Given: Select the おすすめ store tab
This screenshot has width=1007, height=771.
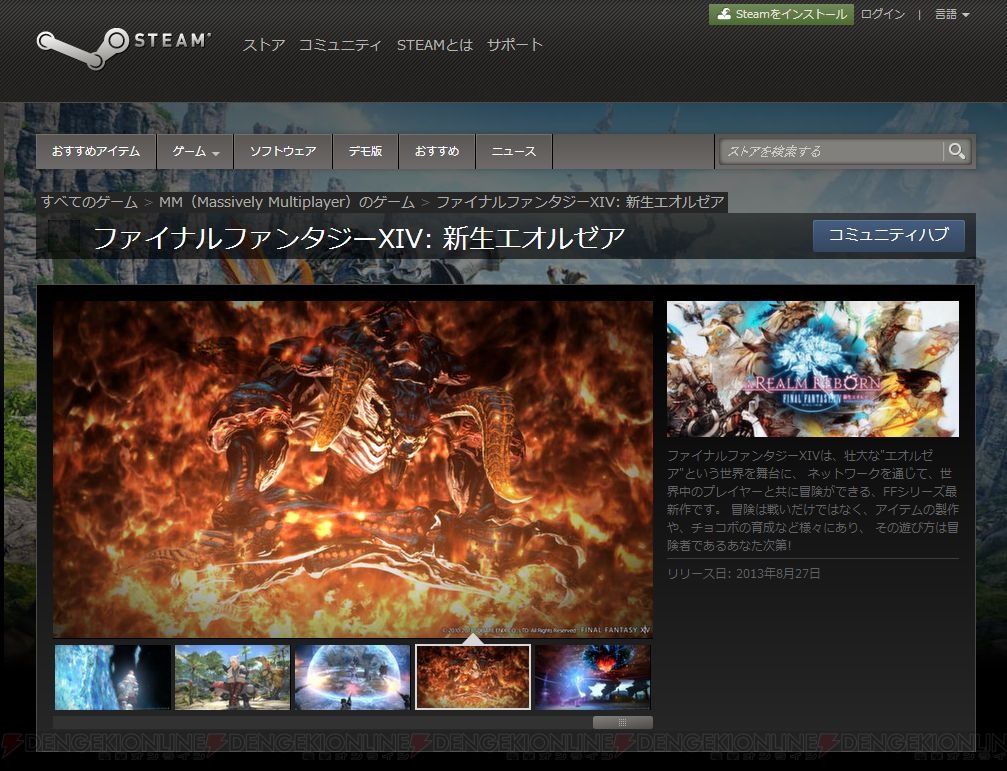Looking at the screenshot, I should (437, 152).
